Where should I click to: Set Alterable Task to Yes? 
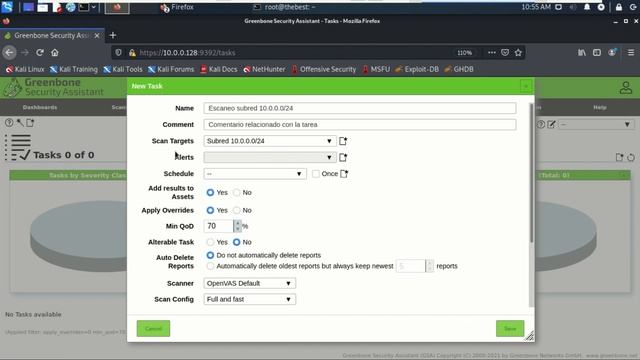click(x=210, y=242)
